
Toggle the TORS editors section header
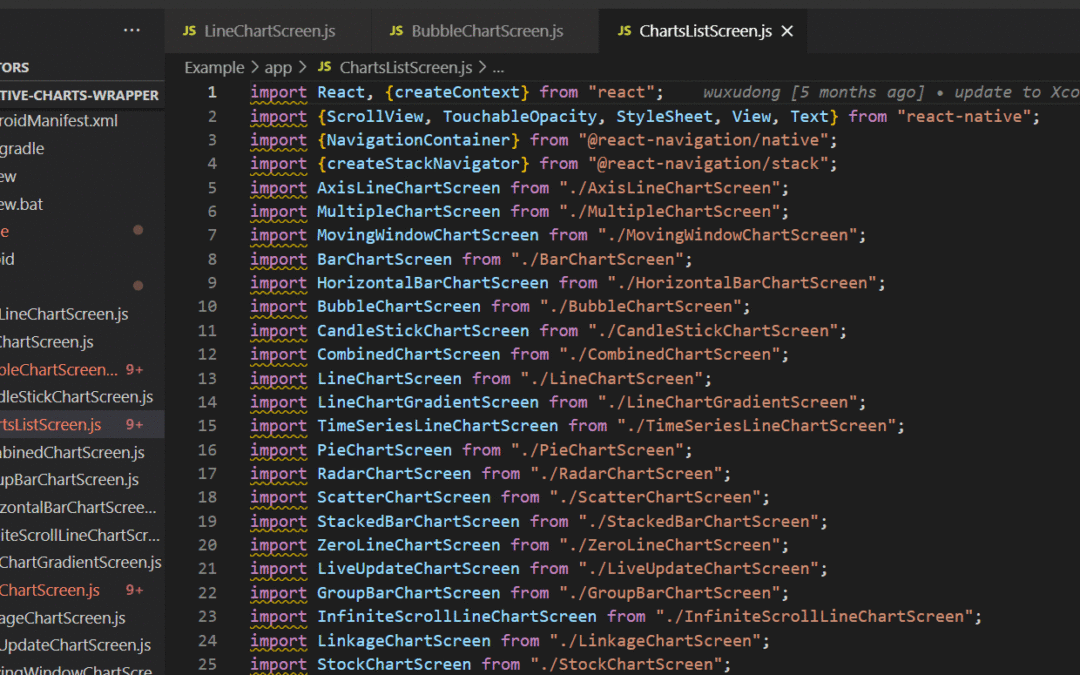pos(82,68)
